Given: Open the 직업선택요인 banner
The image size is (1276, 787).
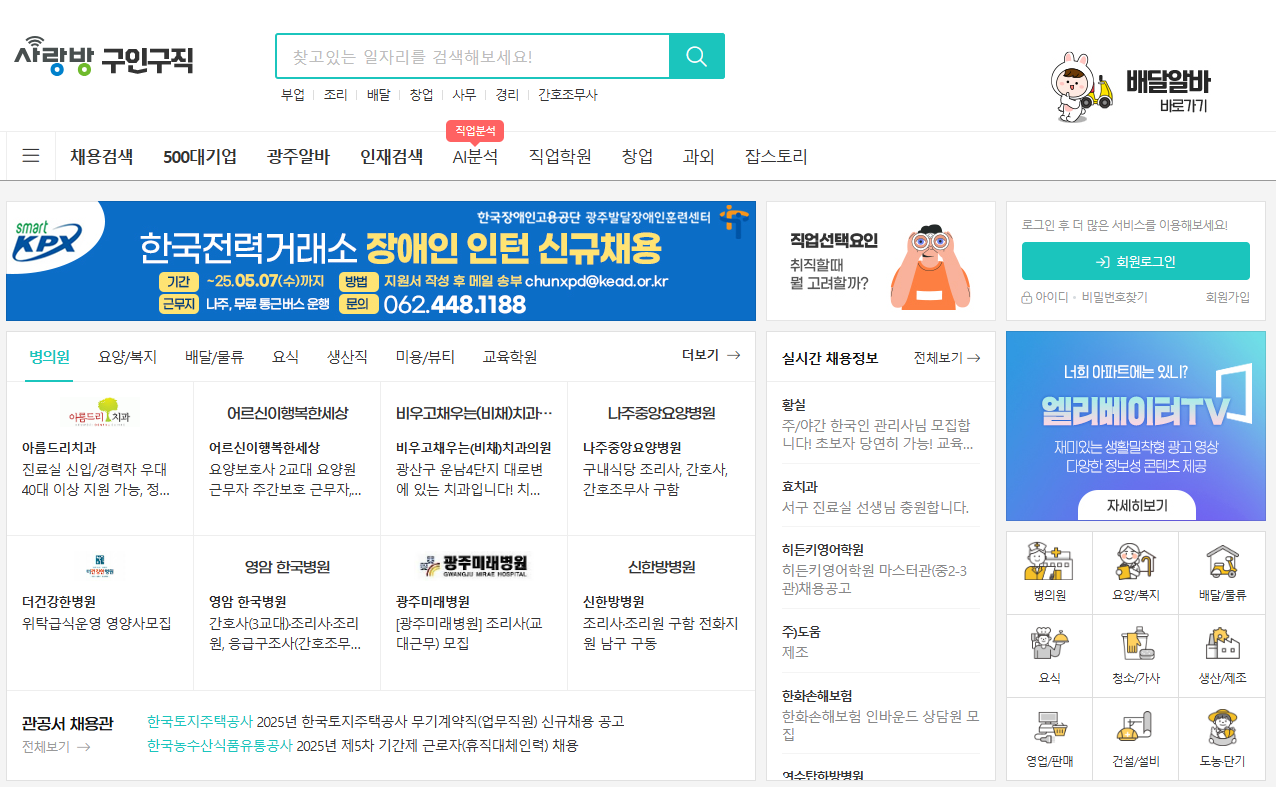Looking at the screenshot, I should (881, 261).
